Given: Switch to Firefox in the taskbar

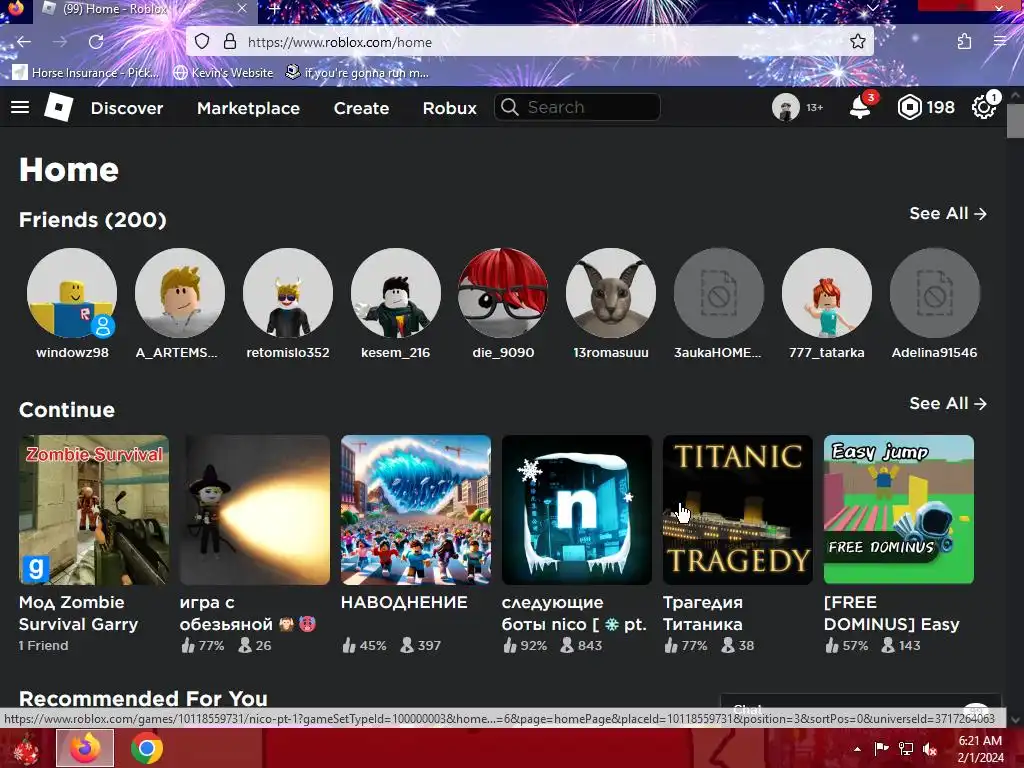Looking at the screenshot, I should point(85,748).
